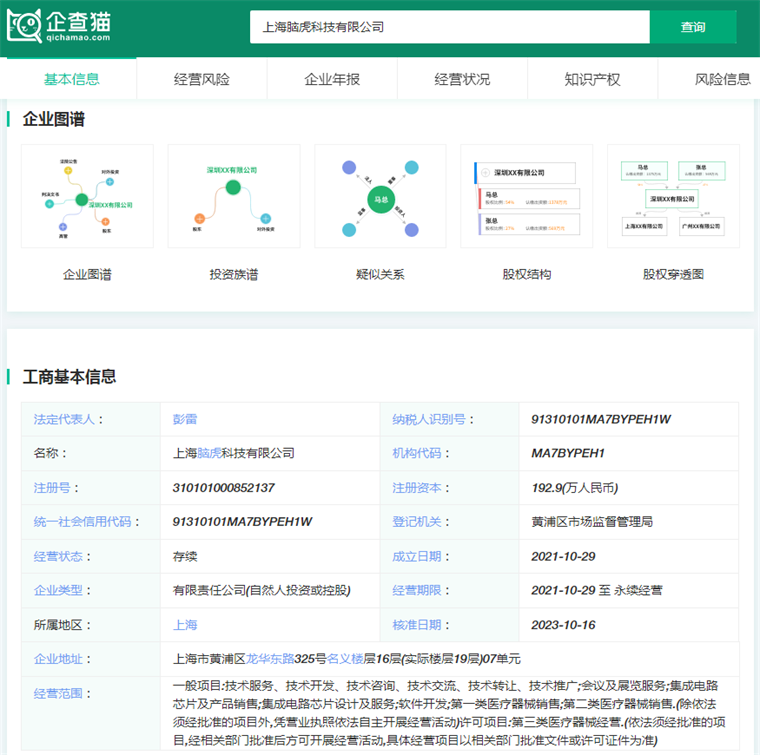
Task: Select establishment date 2021-10-29
Action: point(563,556)
